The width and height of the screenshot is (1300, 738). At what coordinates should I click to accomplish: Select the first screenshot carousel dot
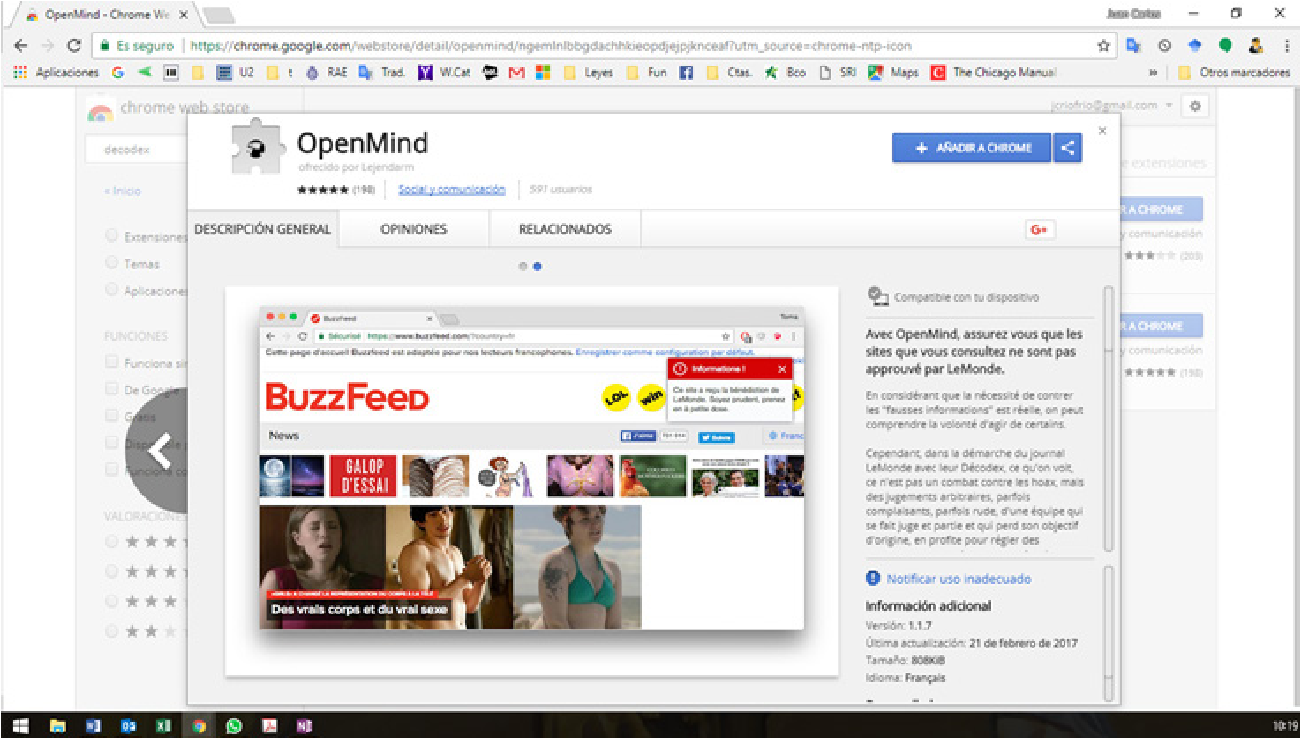[522, 267]
